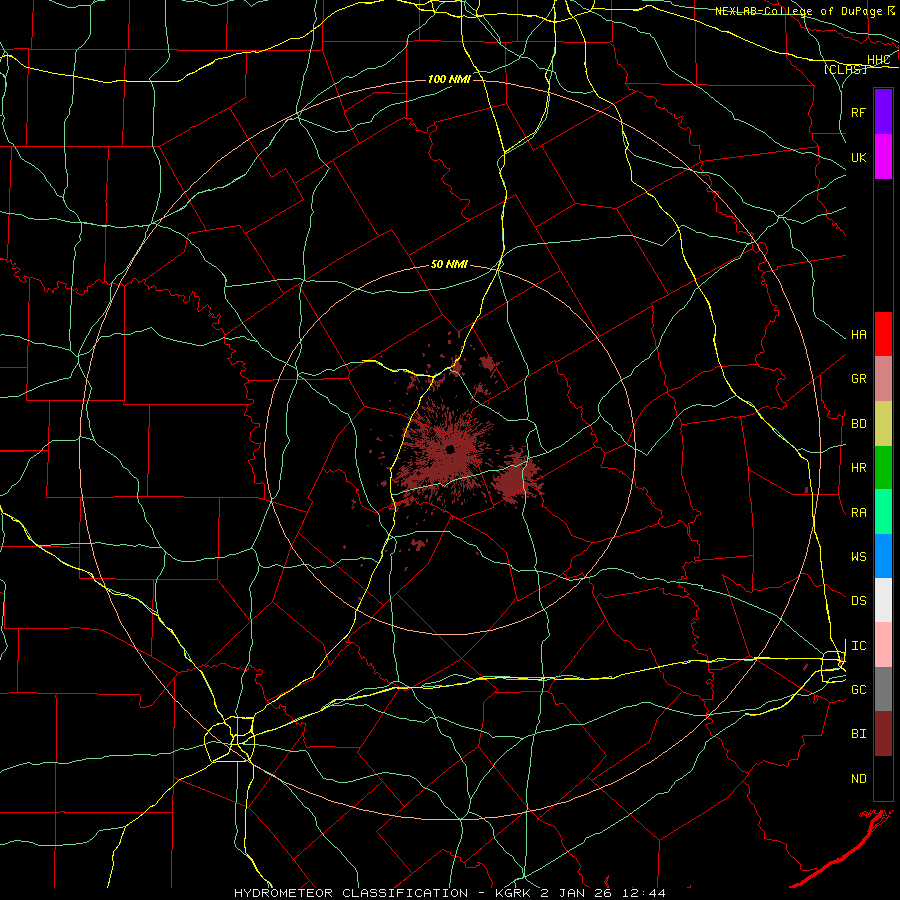The image size is (900, 900).
Task: Click the DS legend label
Action: coord(859,601)
